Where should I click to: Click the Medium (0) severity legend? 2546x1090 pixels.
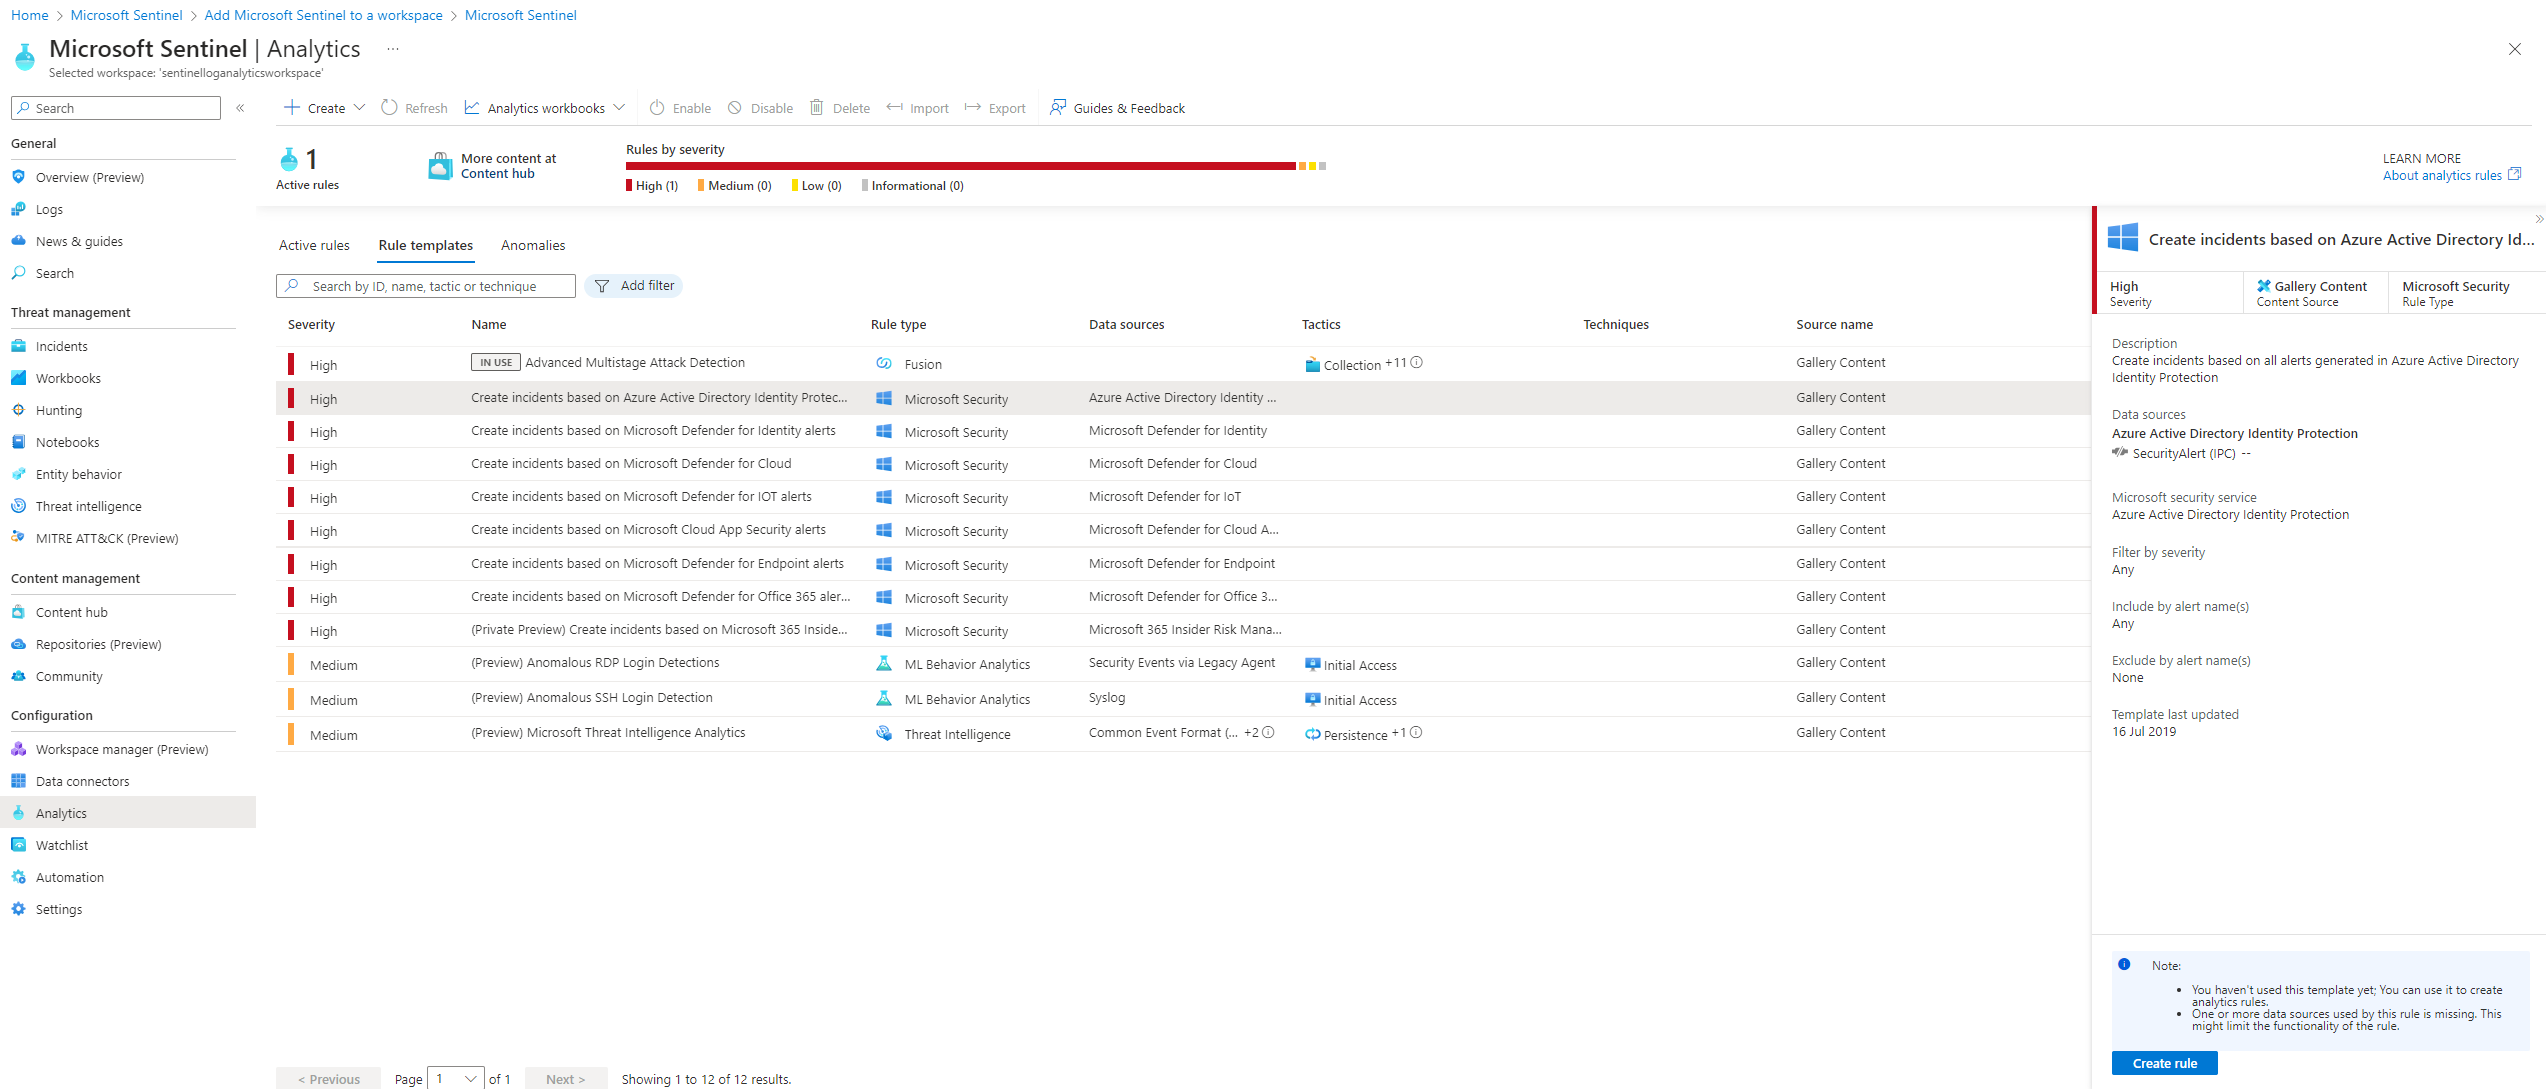(734, 186)
